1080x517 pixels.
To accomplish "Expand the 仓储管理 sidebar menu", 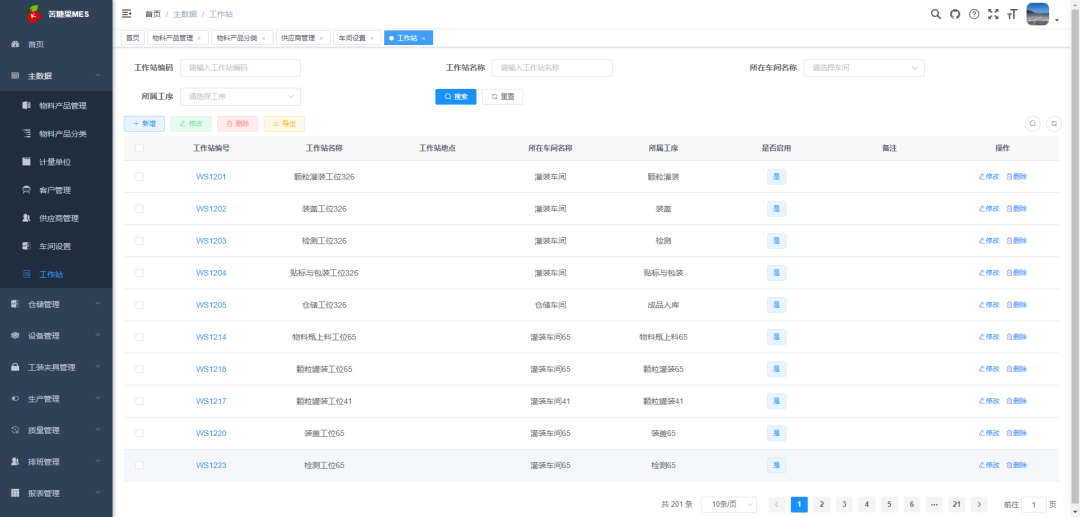I will (x=56, y=304).
